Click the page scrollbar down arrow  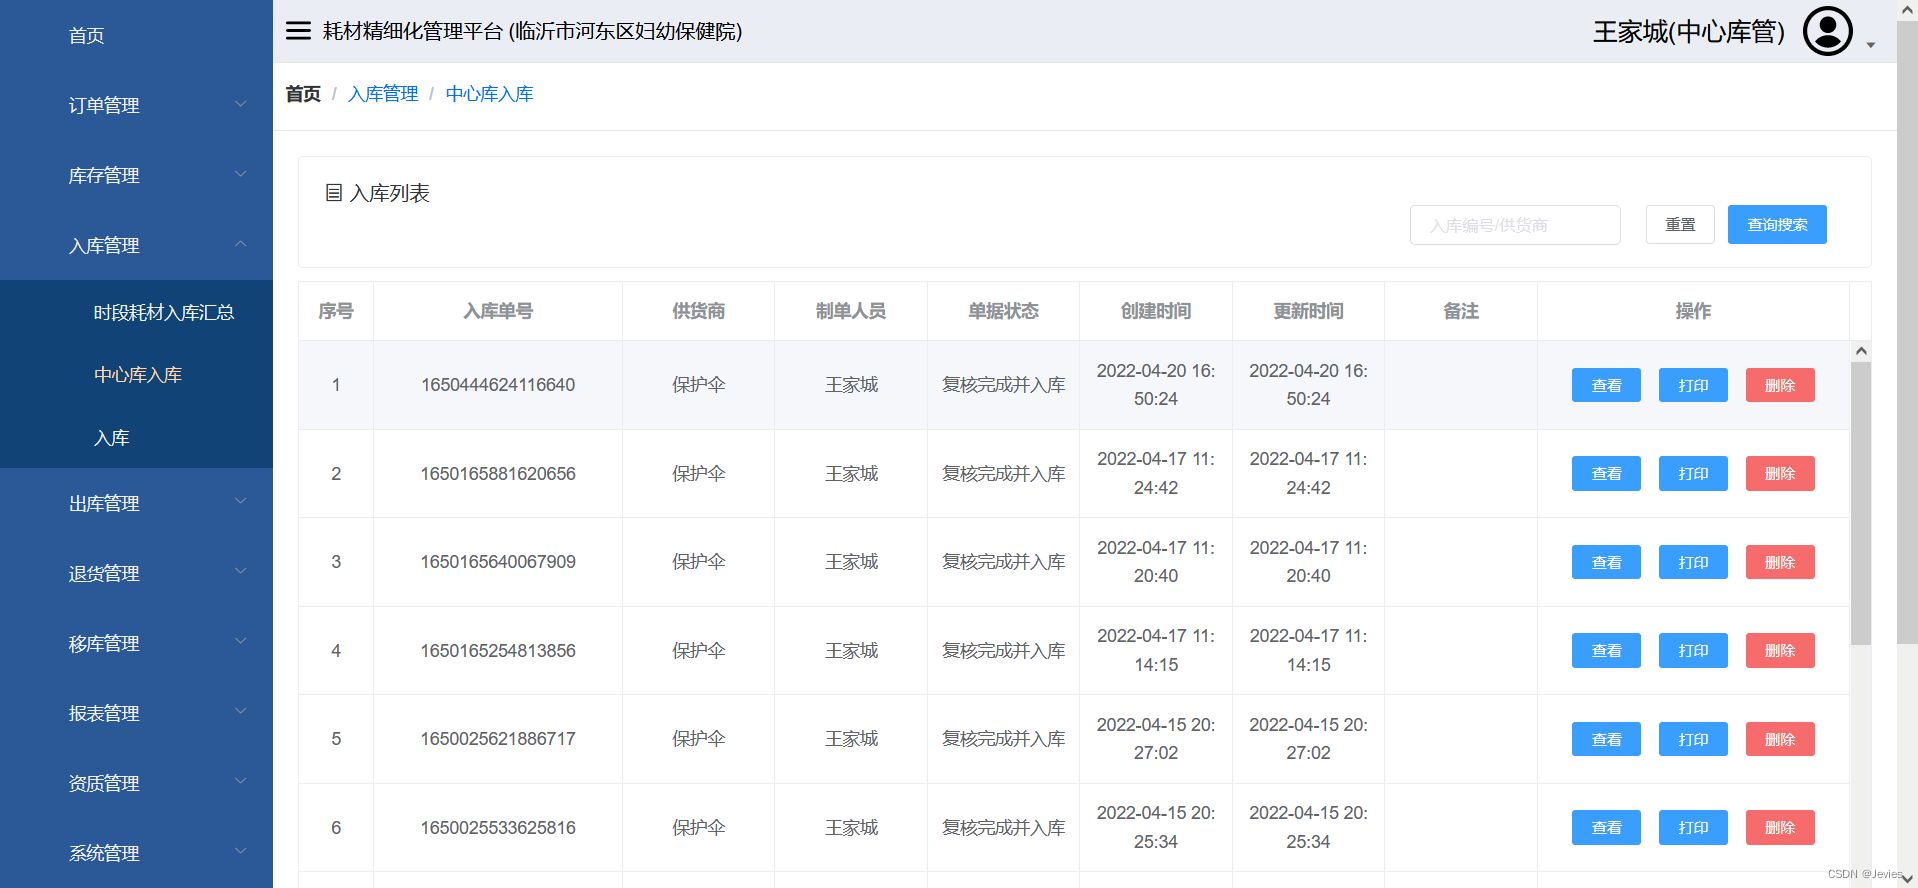point(1908,879)
